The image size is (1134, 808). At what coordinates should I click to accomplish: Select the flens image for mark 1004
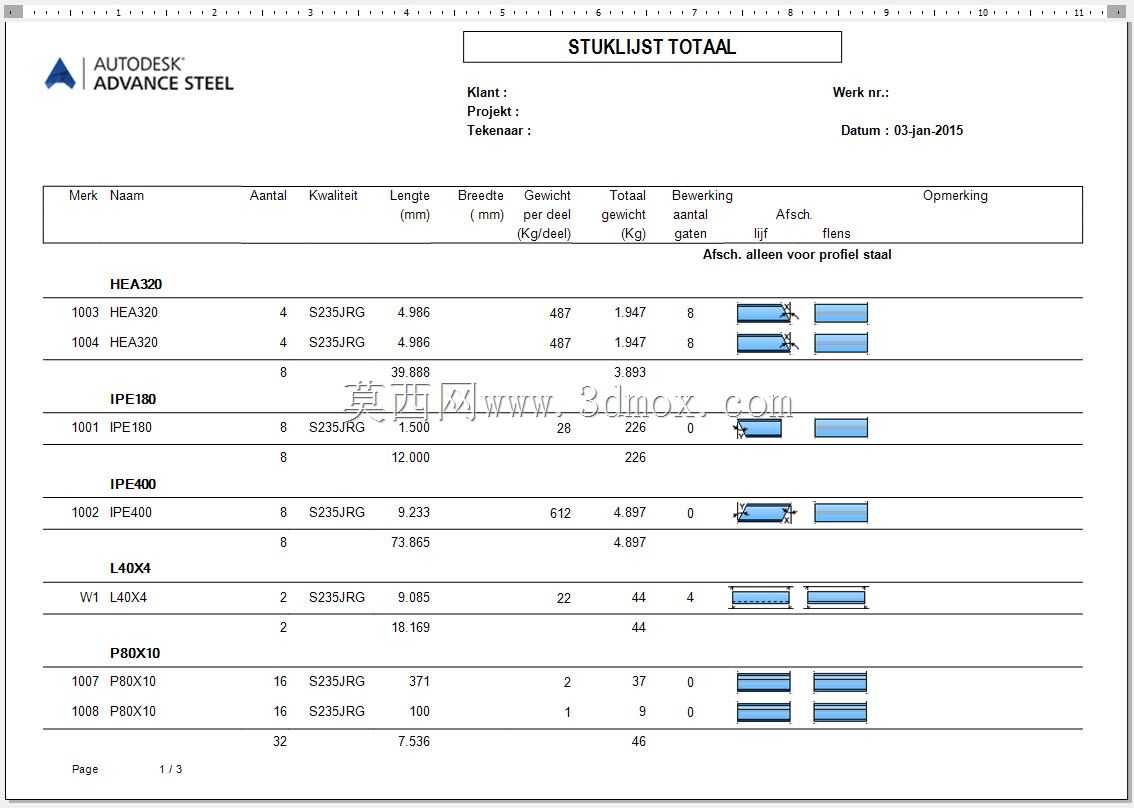840,343
